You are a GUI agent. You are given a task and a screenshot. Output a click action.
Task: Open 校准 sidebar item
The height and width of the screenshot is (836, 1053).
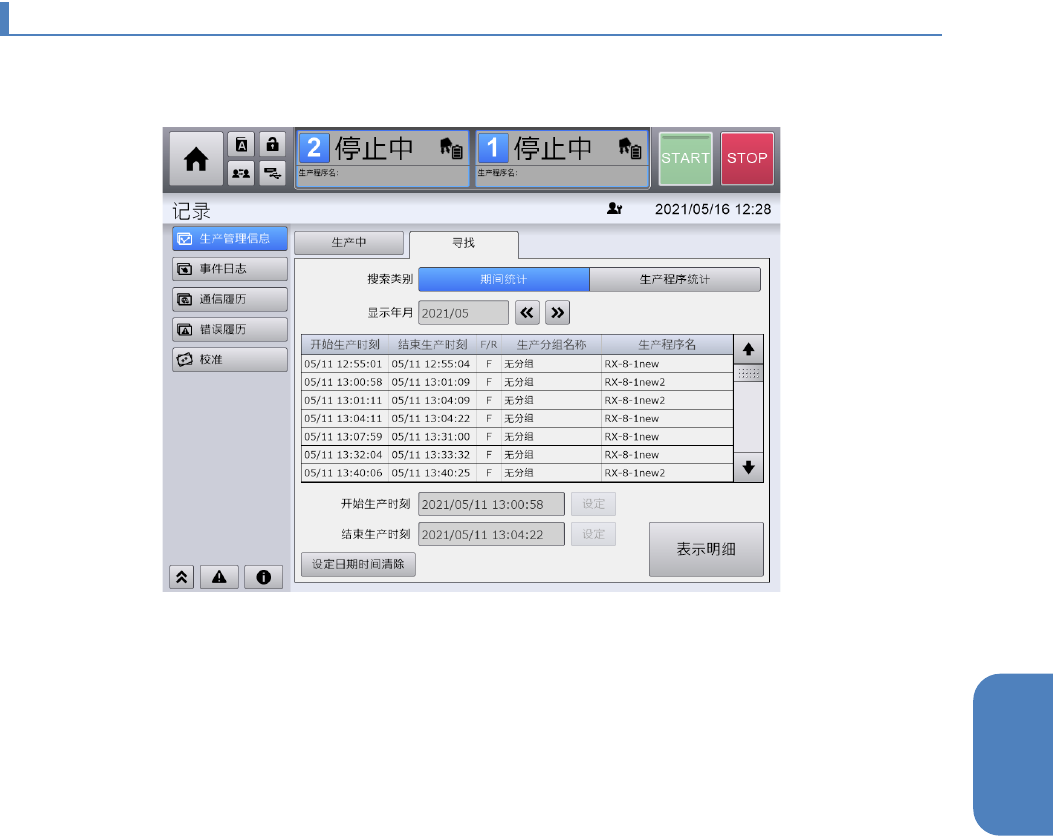(230, 359)
